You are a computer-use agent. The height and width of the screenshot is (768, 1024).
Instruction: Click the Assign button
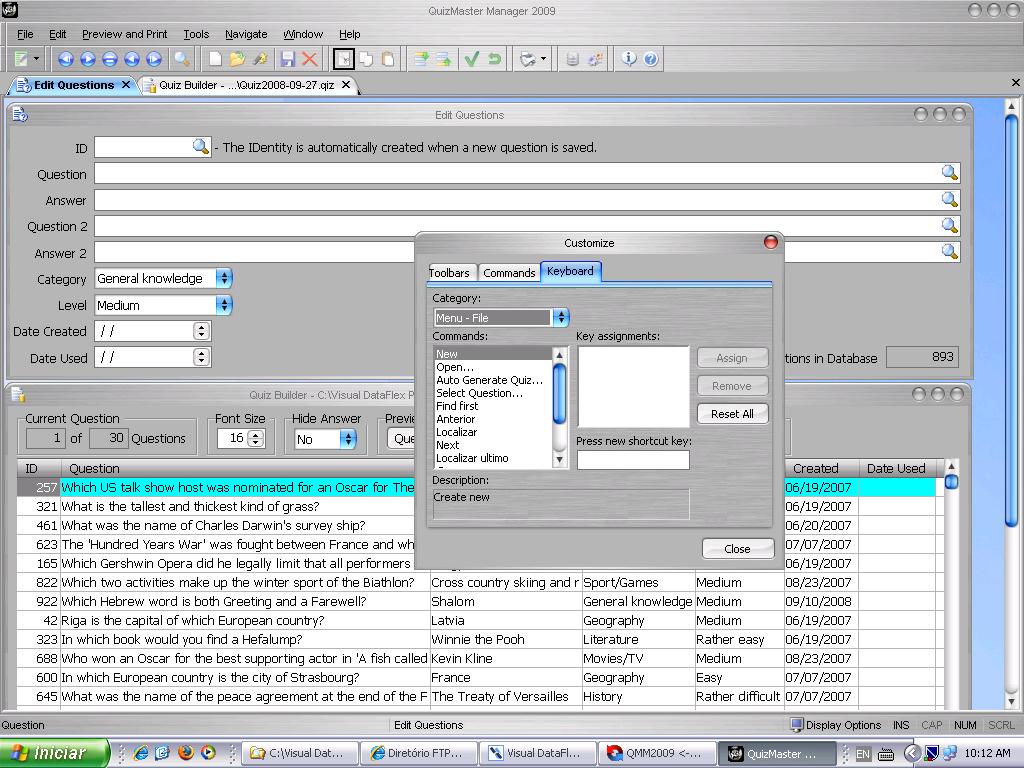732,358
